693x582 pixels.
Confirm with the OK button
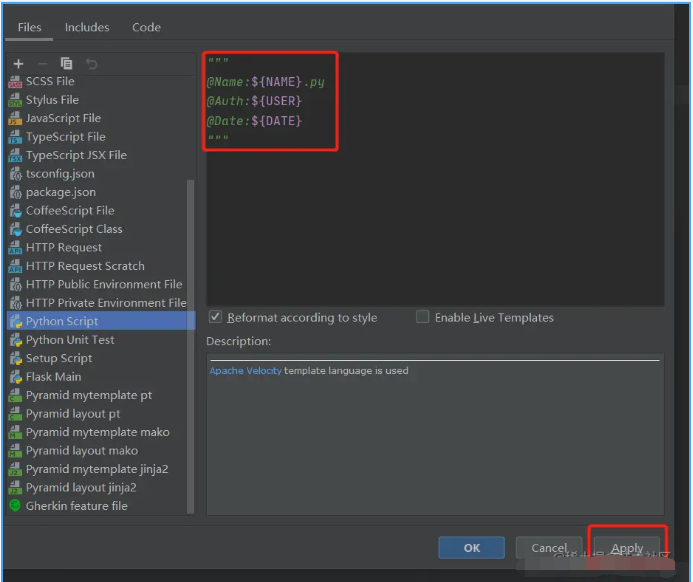(472, 548)
